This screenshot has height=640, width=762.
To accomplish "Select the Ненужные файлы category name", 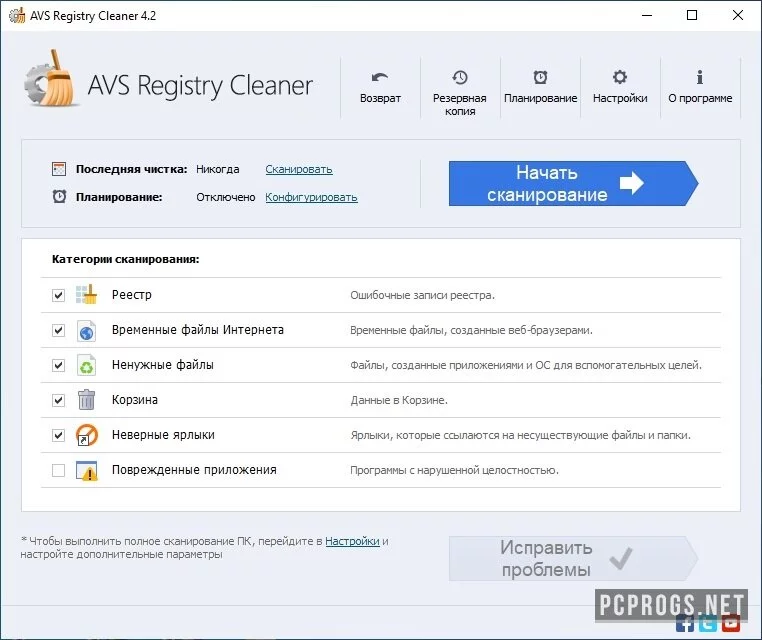I will tap(163, 365).
